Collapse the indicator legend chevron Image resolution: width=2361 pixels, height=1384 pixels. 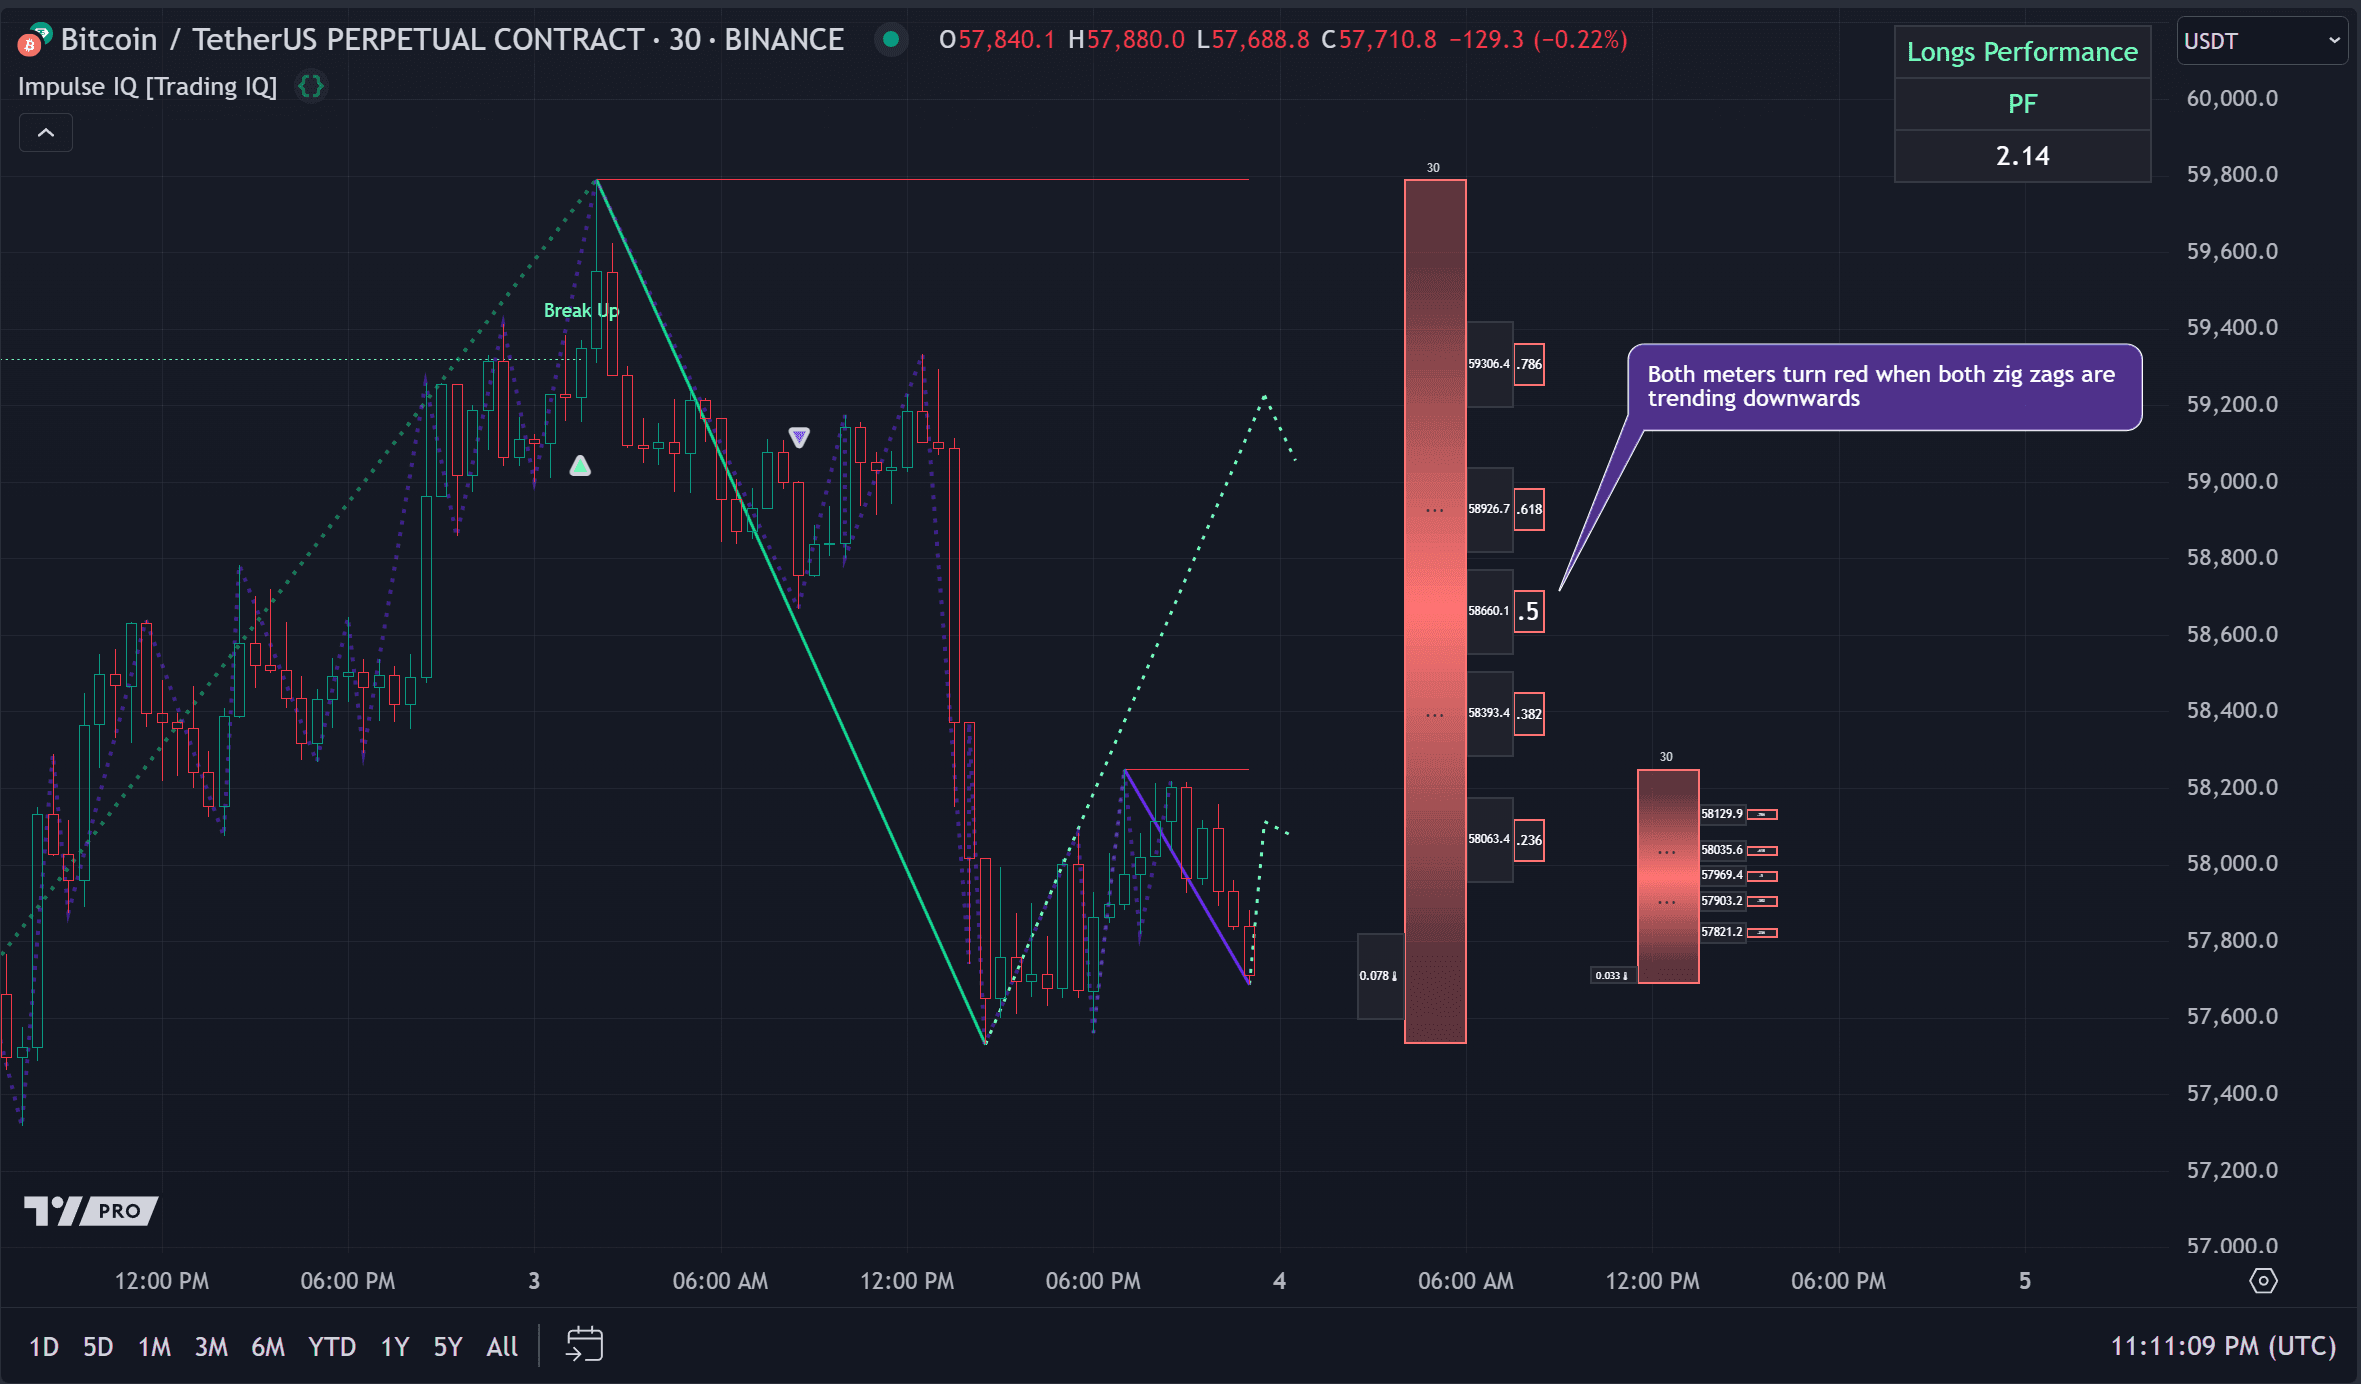(46, 133)
